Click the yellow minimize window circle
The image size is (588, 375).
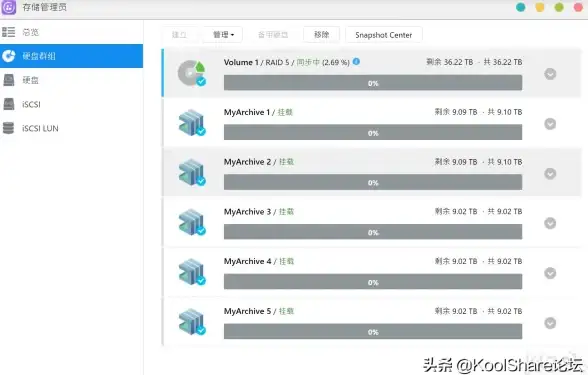point(540,7)
